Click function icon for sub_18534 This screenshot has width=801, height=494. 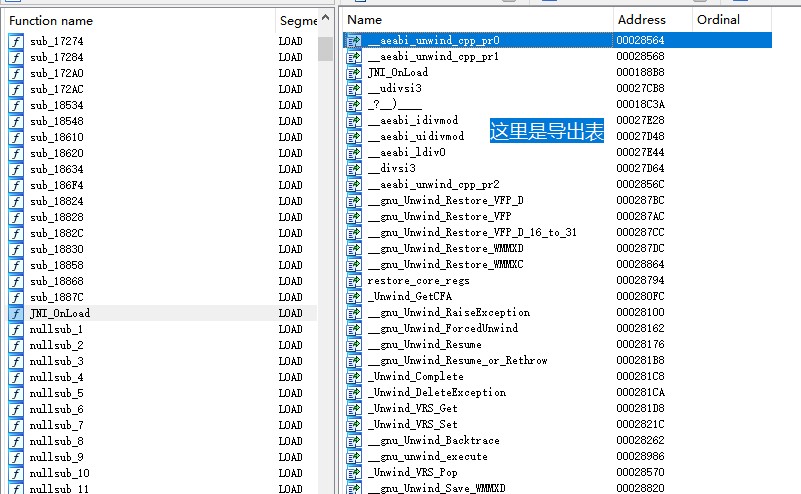coord(16,105)
